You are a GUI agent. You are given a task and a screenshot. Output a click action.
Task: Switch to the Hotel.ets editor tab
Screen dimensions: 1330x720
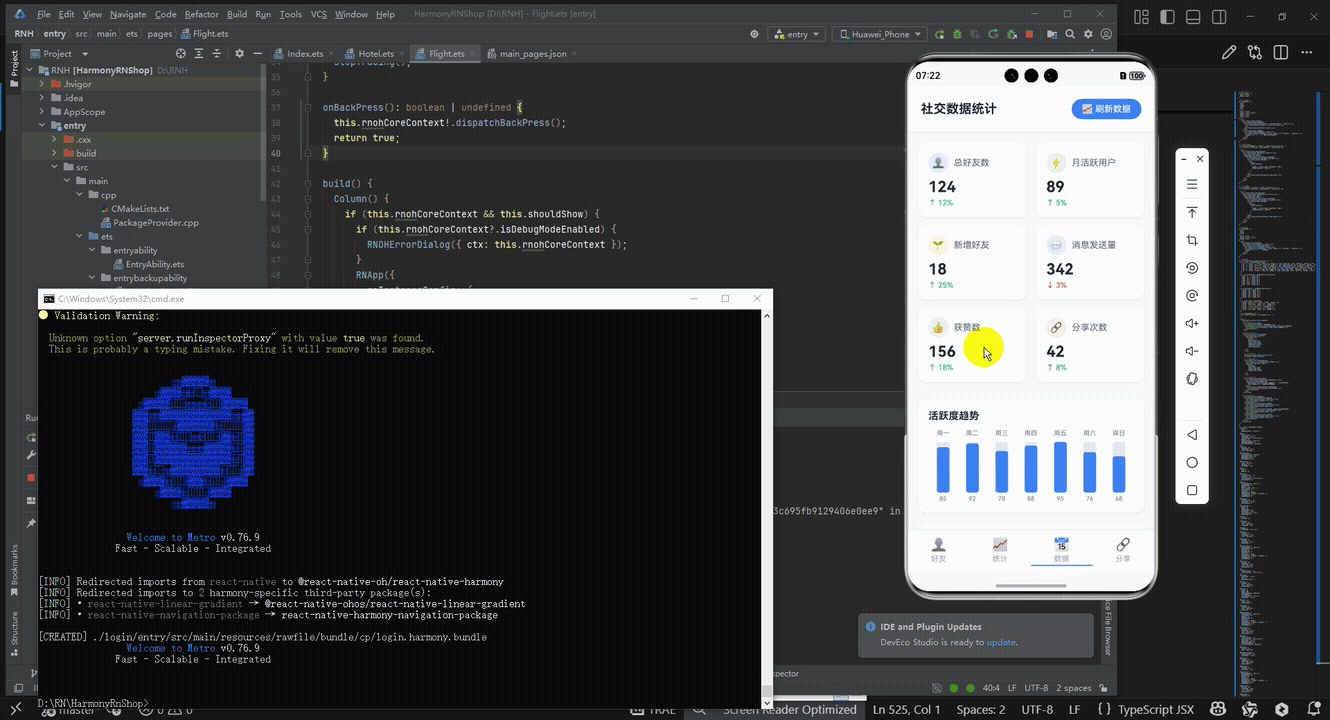tap(375, 54)
